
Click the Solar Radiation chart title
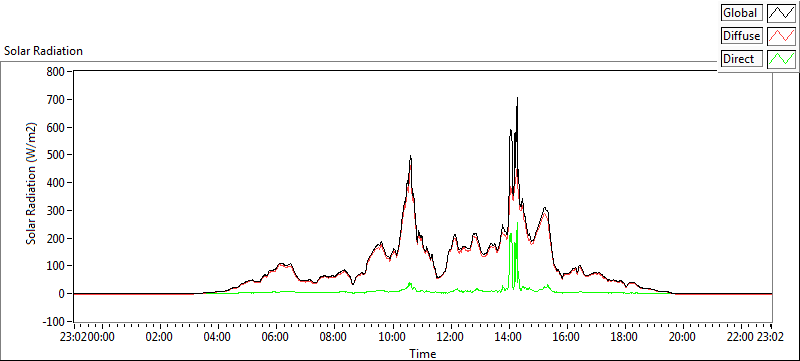pyautogui.click(x=43, y=51)
